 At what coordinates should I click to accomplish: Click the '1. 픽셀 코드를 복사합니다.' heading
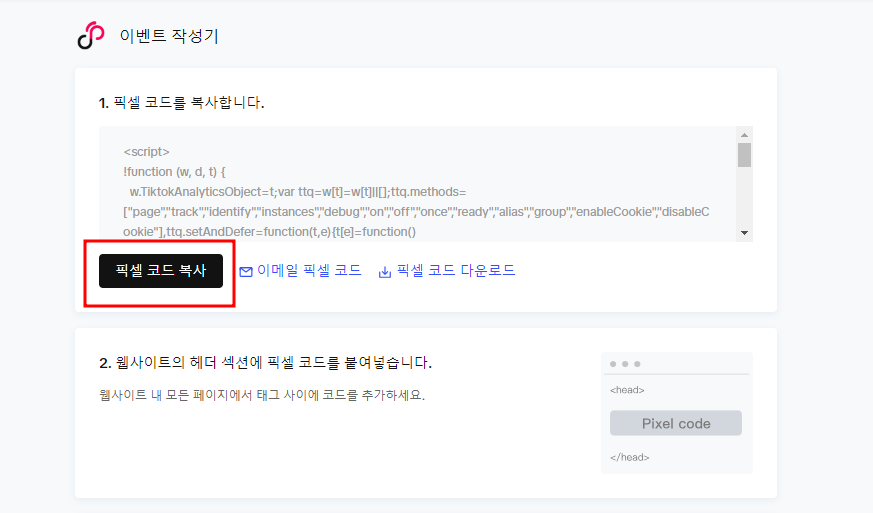182,102
